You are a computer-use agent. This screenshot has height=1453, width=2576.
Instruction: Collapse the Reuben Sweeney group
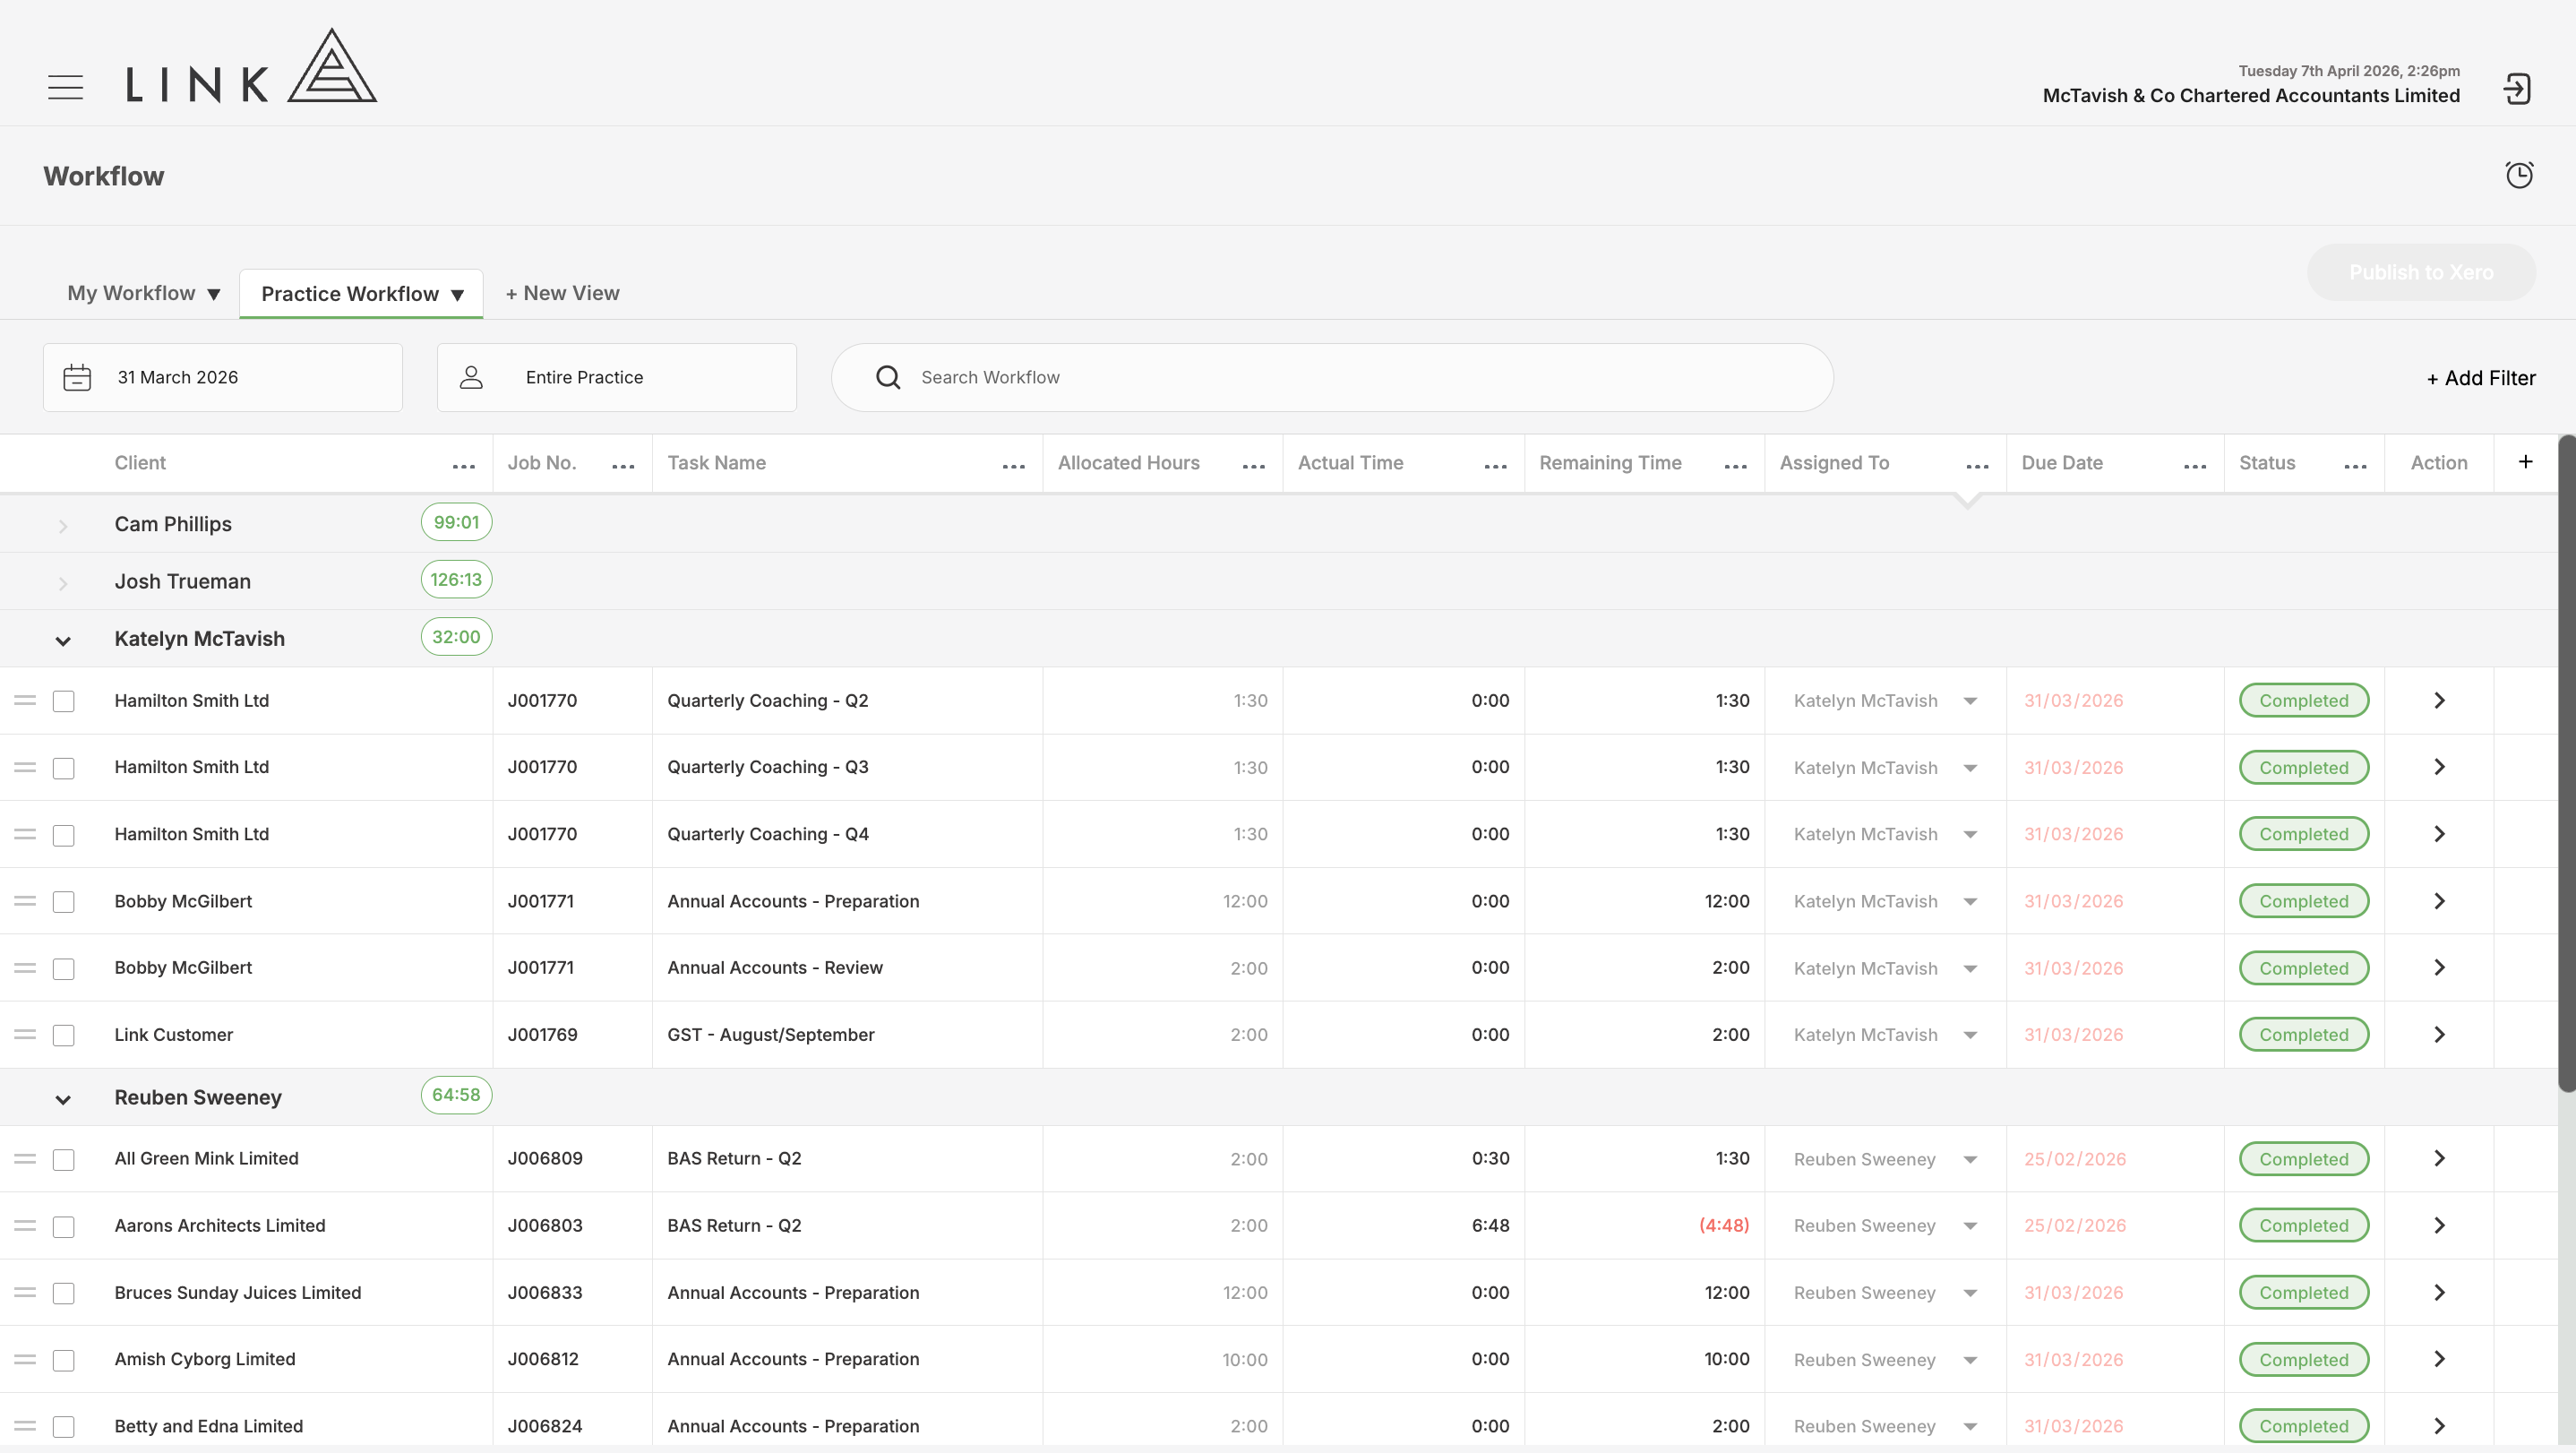pos(63,1100)
